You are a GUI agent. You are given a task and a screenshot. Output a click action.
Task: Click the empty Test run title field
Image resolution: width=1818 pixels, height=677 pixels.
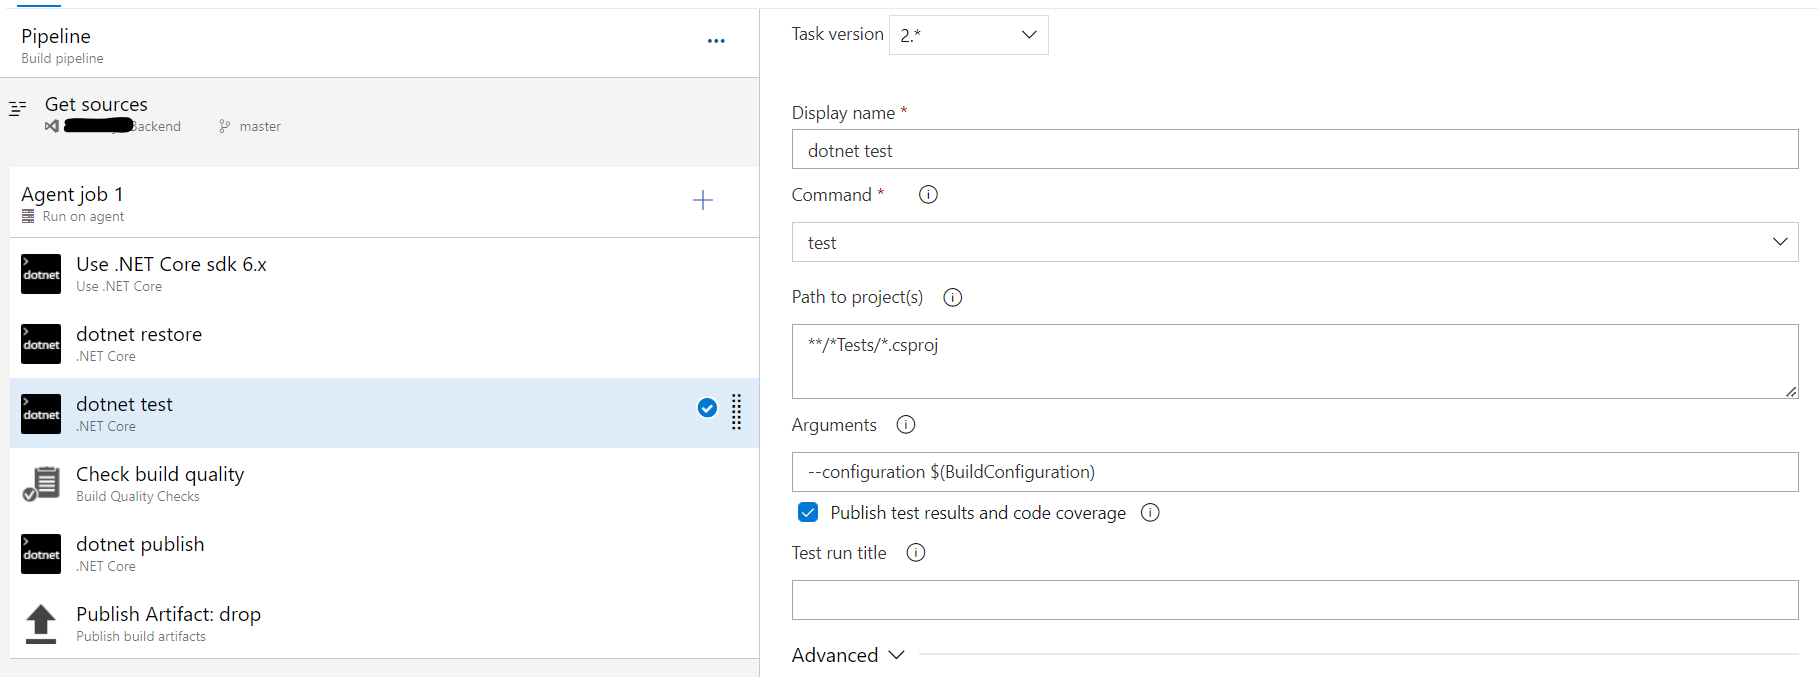point(1295,600)
